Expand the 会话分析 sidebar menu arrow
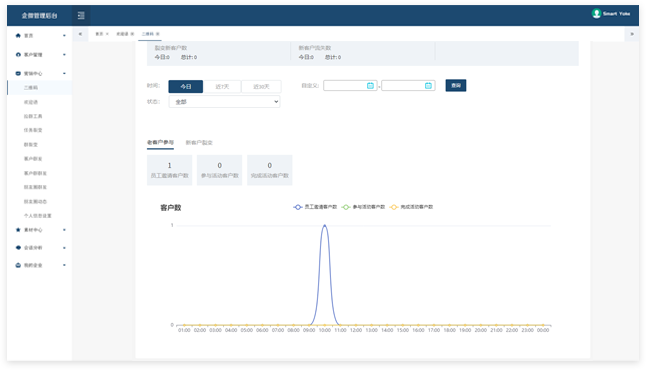Screen dimensions: 646x370 point(64,248)
